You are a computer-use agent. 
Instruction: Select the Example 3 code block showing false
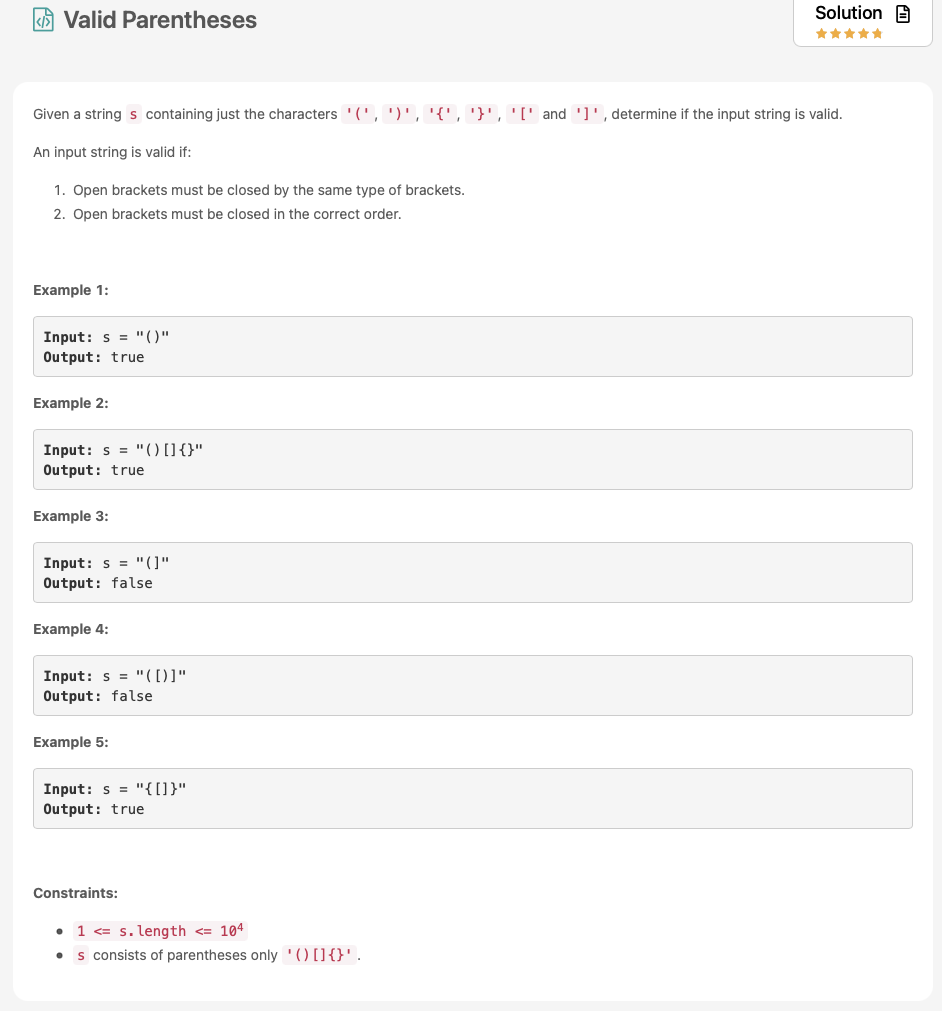coord(472,572)
